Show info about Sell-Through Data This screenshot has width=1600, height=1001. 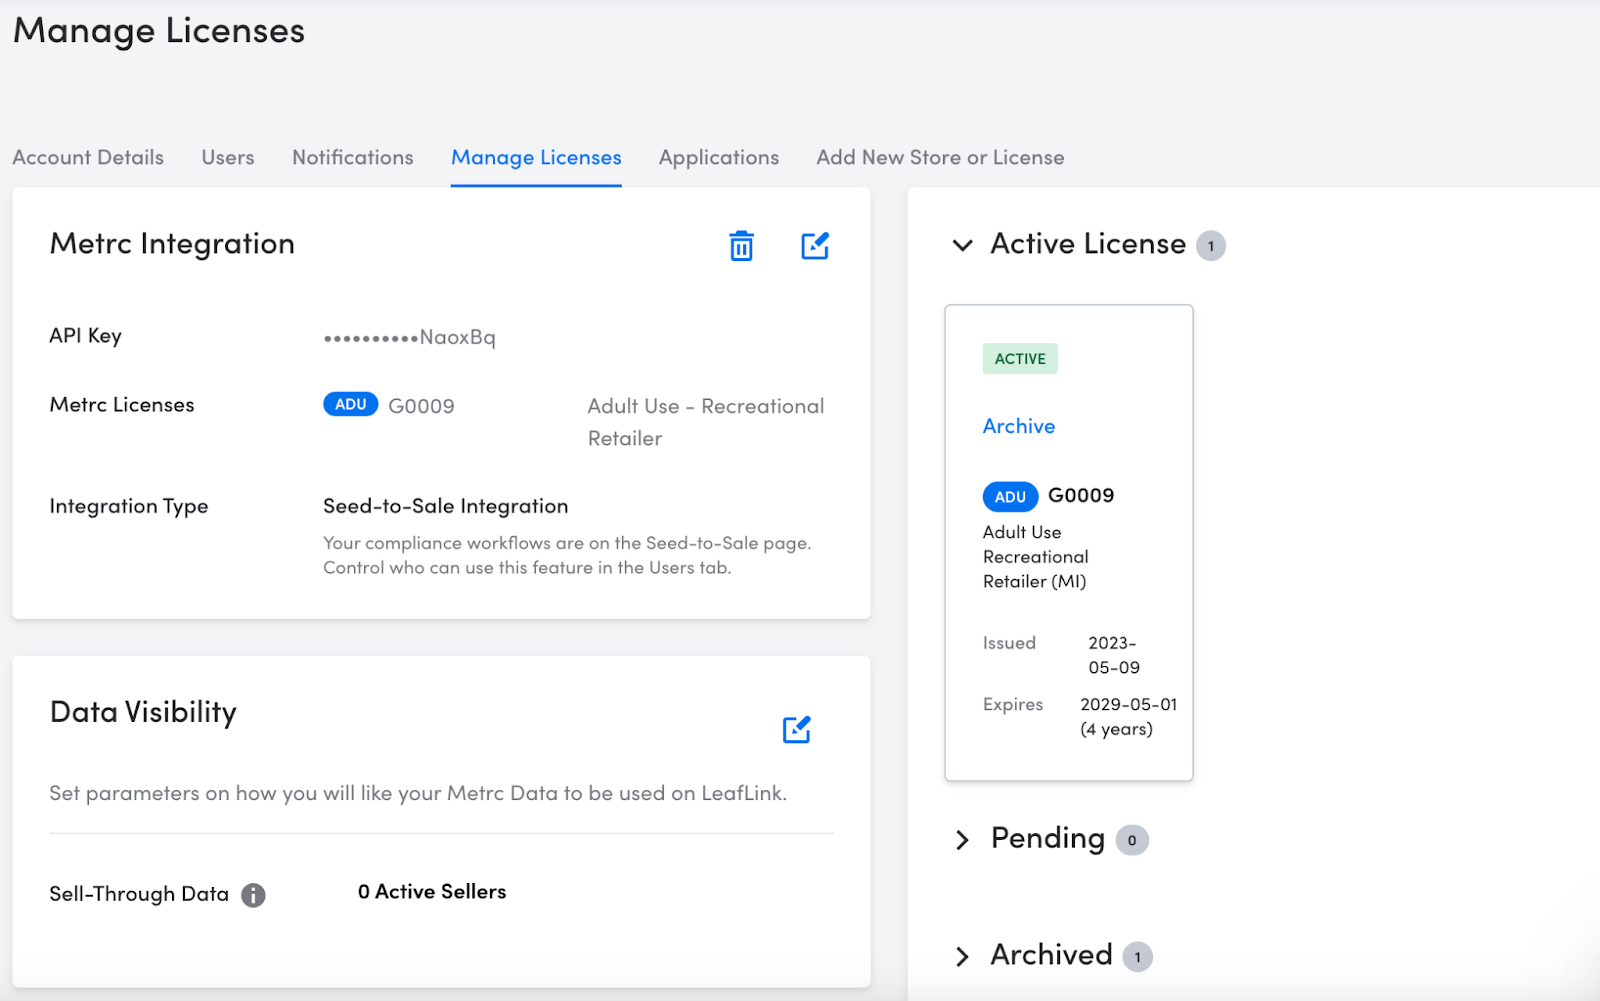[254, 895]
